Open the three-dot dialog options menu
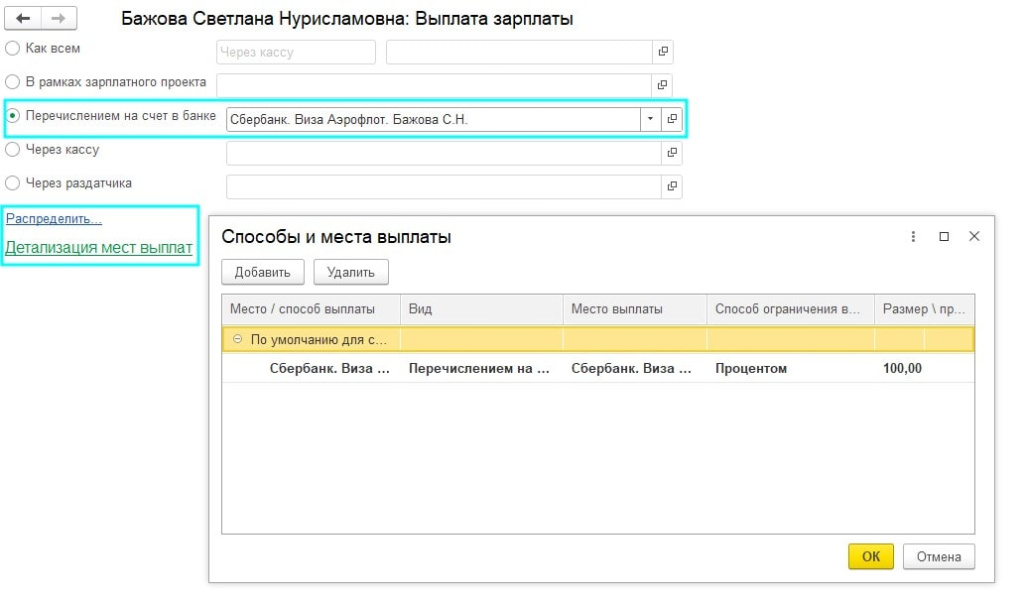The height and width of the screenshot is (602, 1024). click(x=913, y=237)
